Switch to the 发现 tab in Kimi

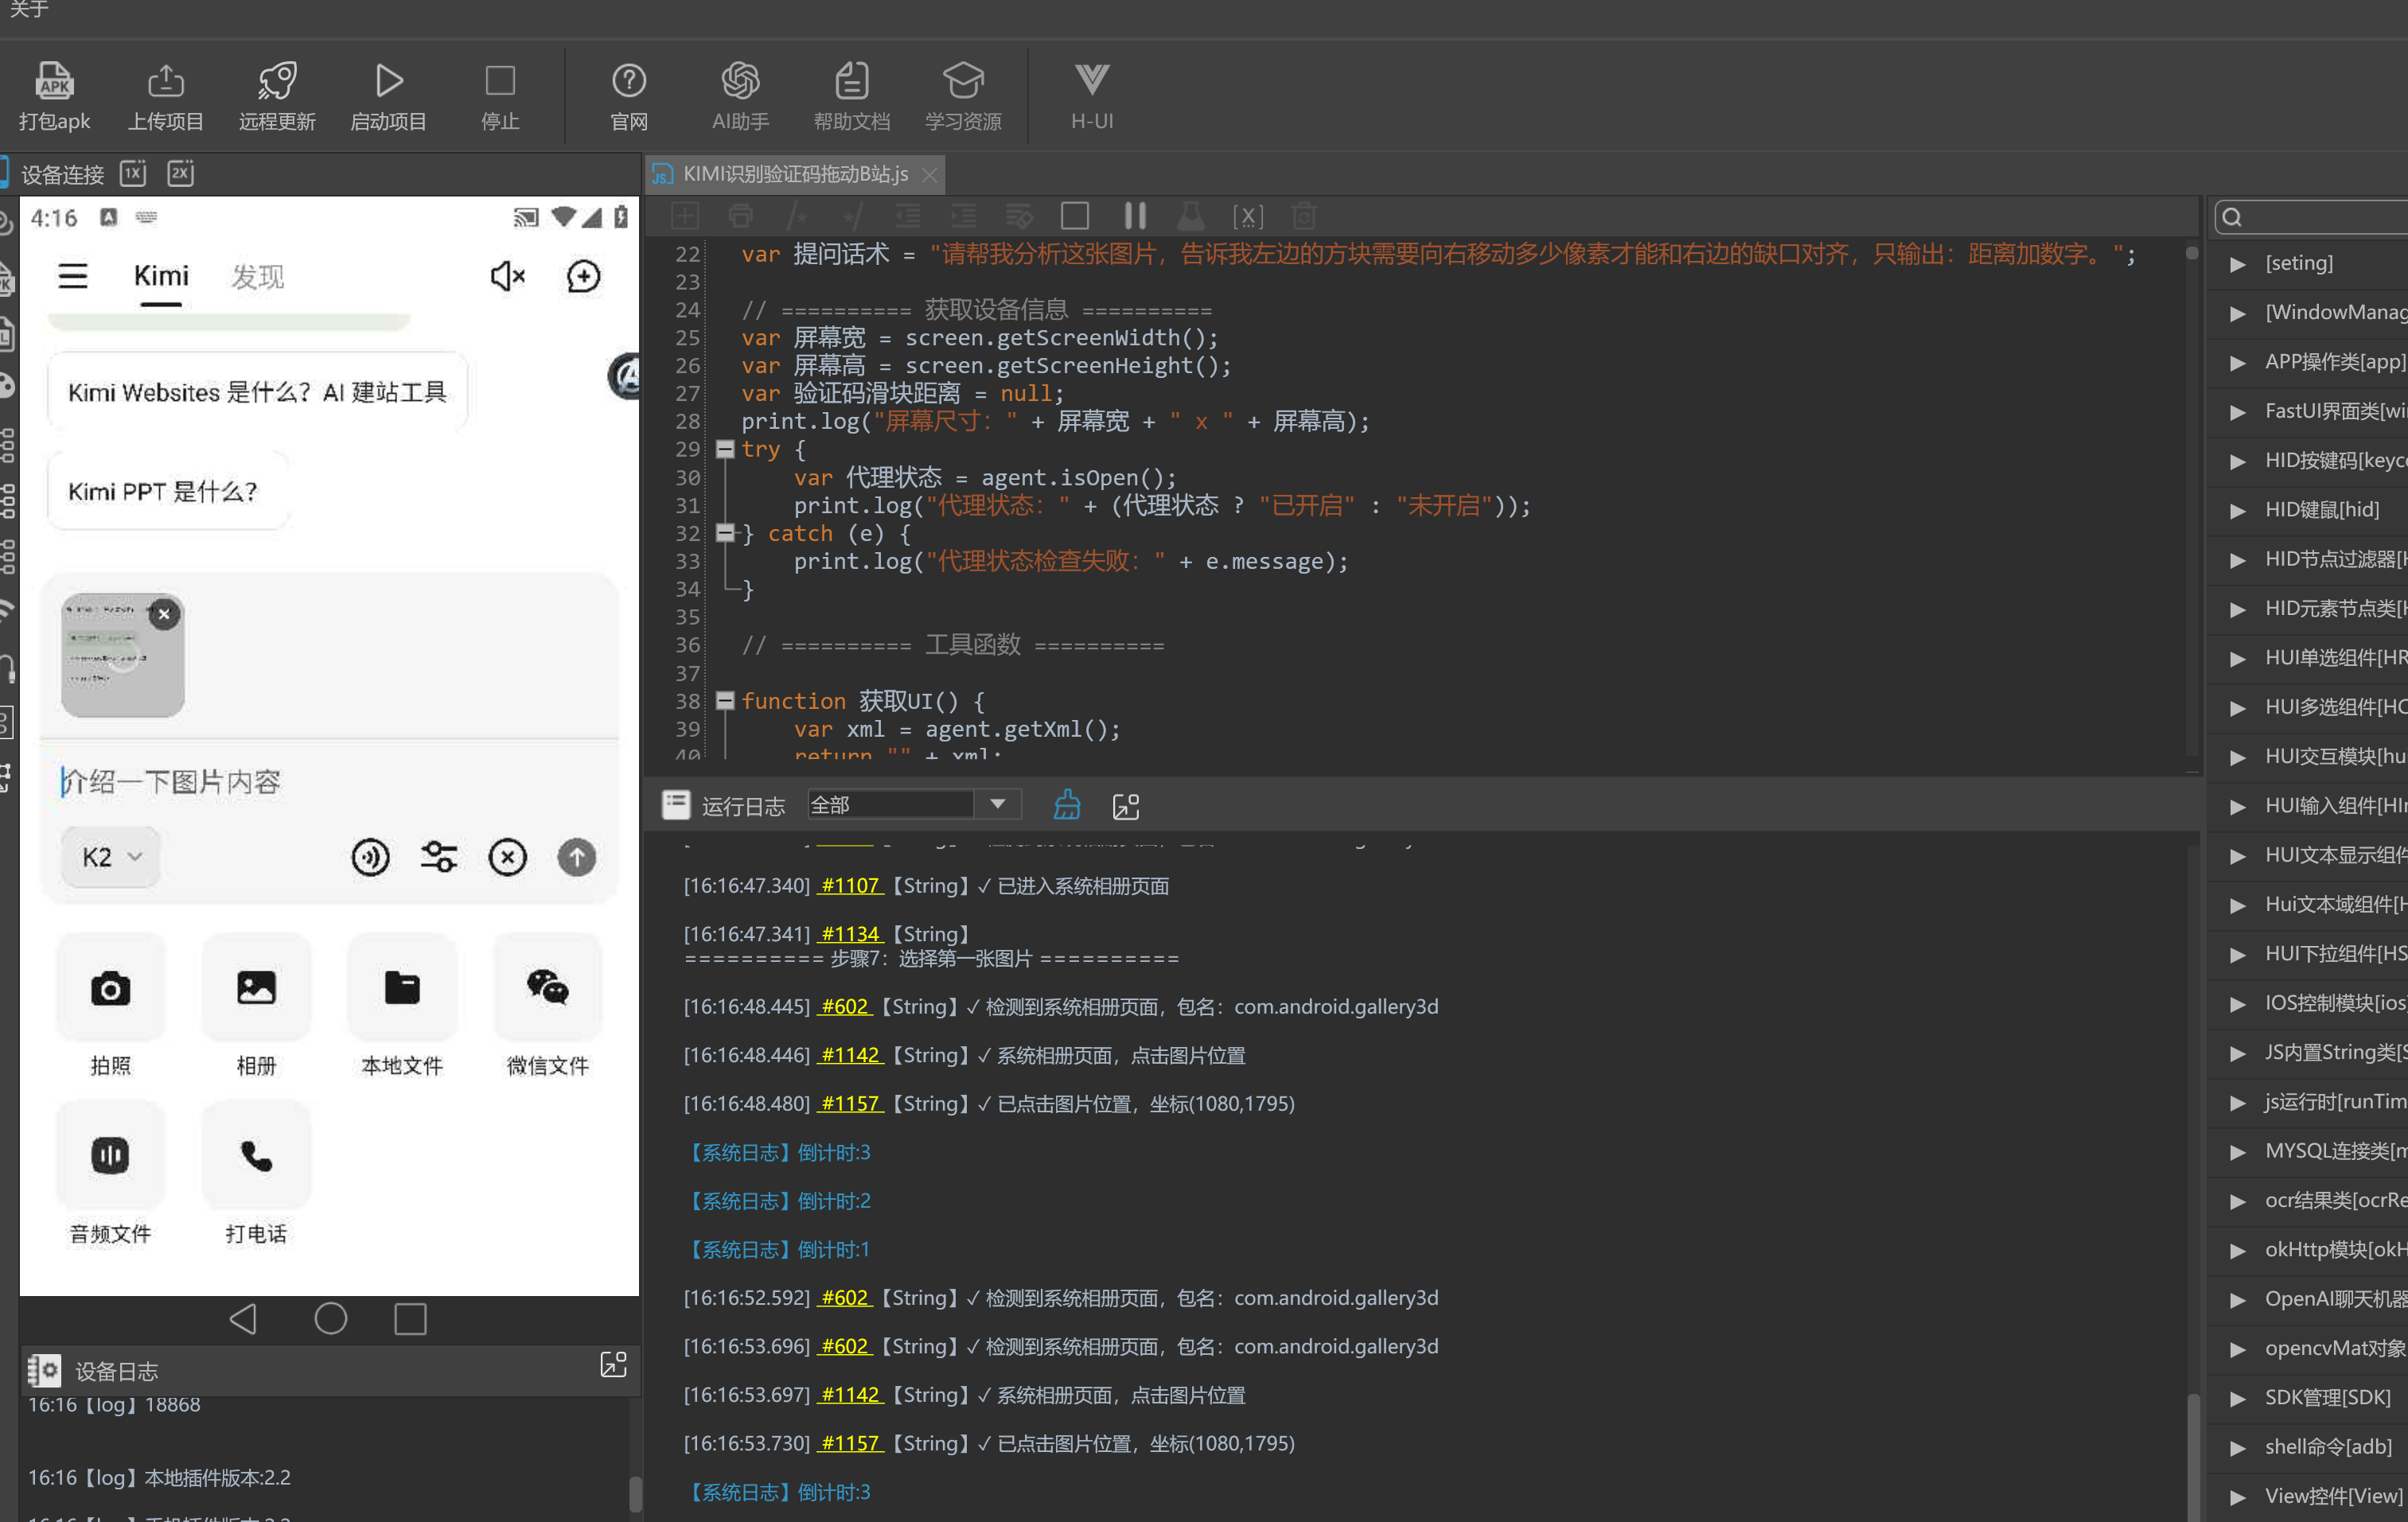258,277
